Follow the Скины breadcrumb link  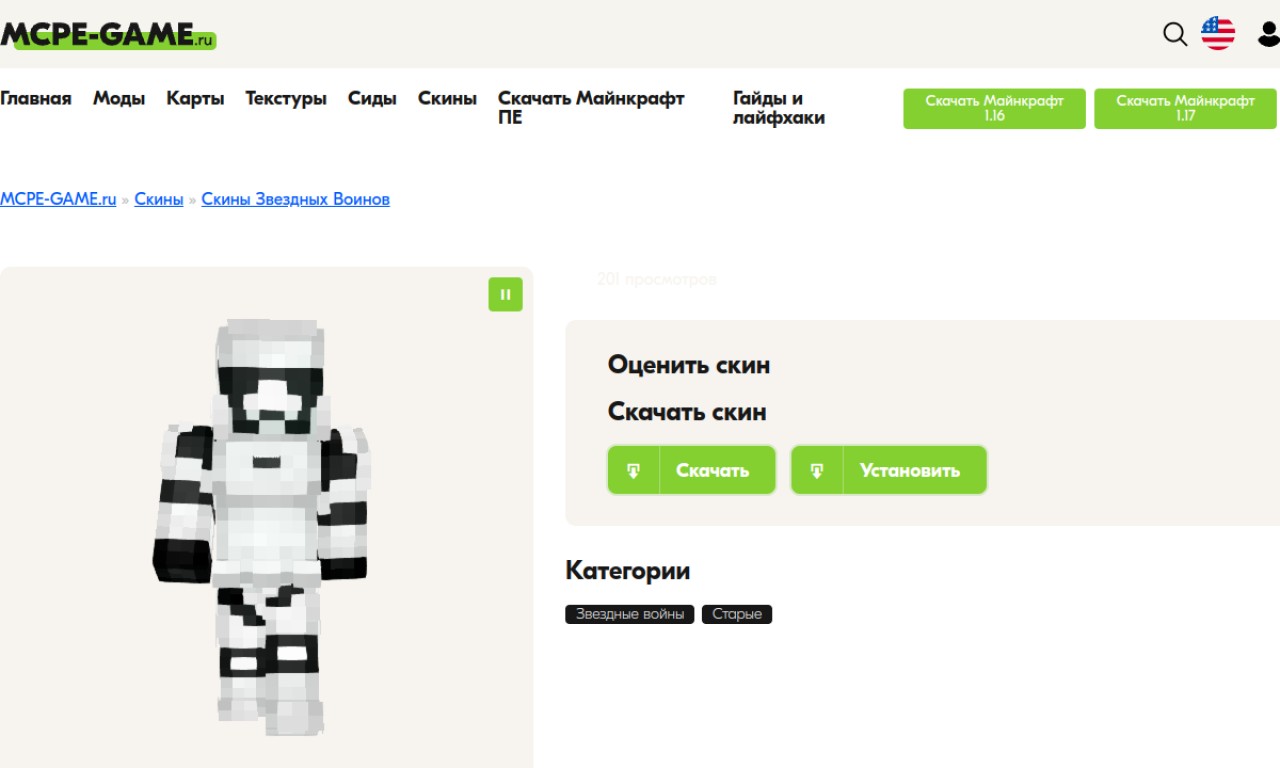(x=159, y=199)
